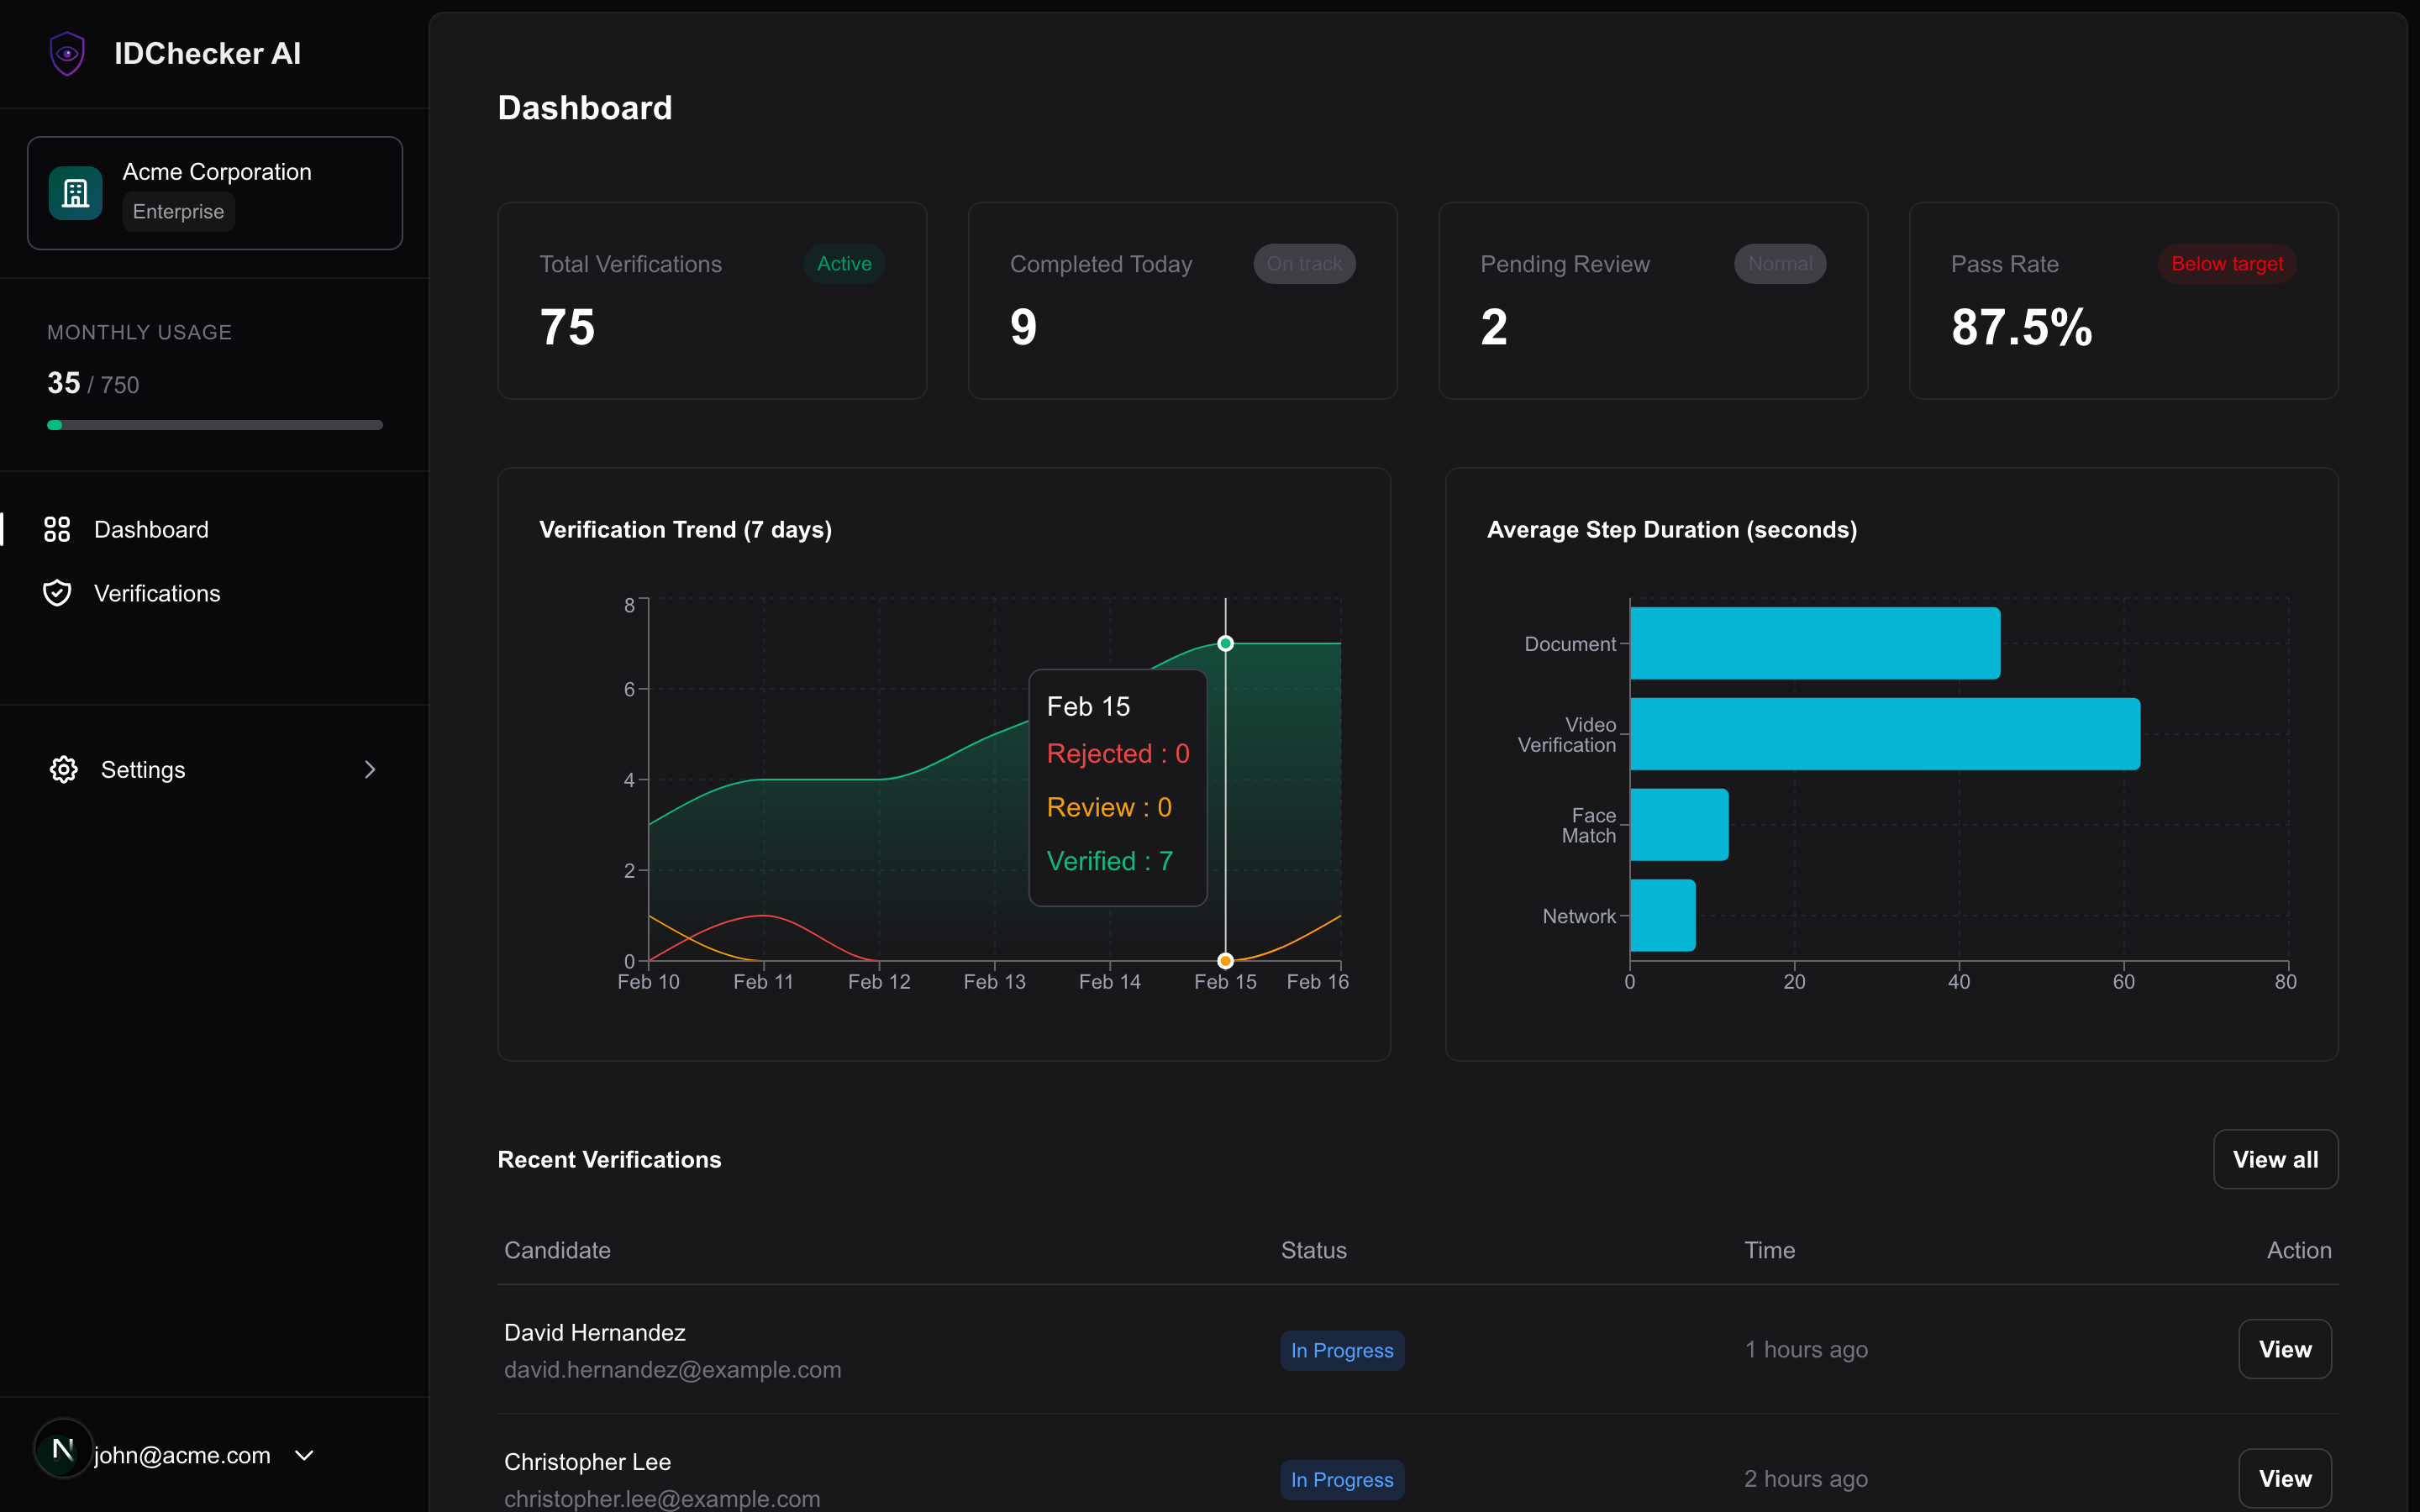The height and width of the screenshot is (1512, 2420).
Task: Open the john@acme.com account dropdown arrow
Action: pyautogui.click(x=305, y=1455)
